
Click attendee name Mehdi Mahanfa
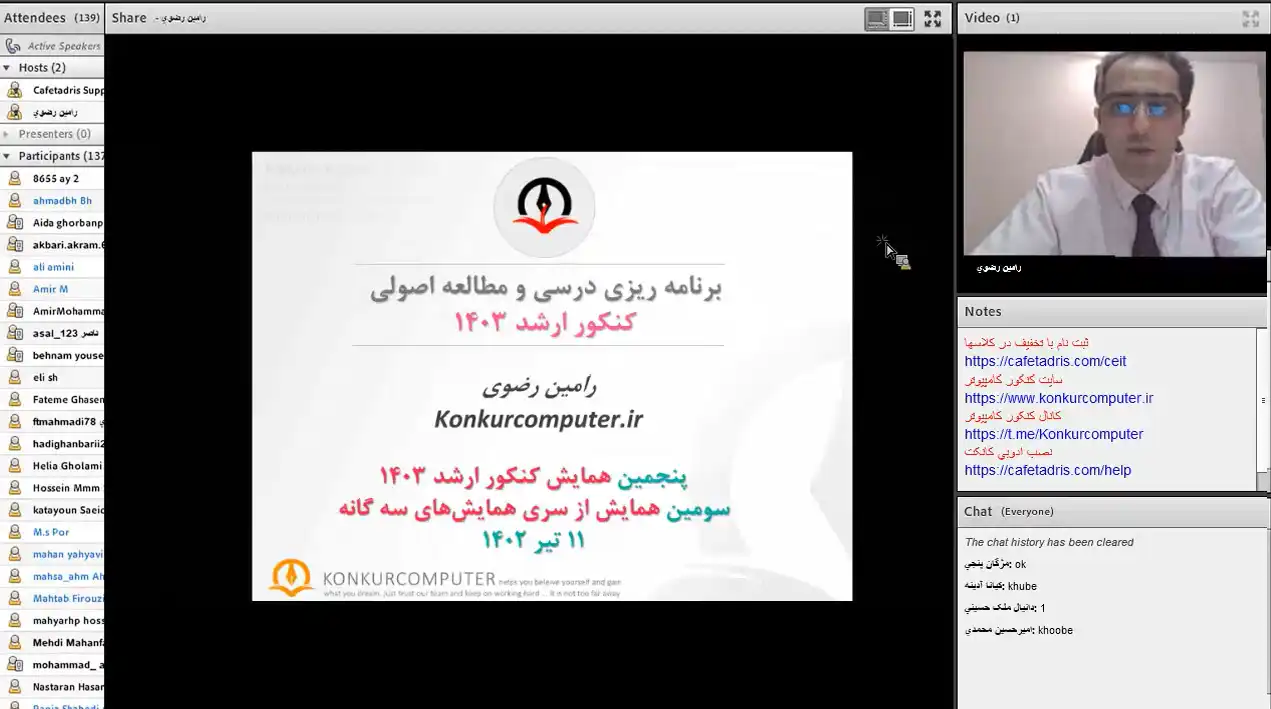[68, 642]
